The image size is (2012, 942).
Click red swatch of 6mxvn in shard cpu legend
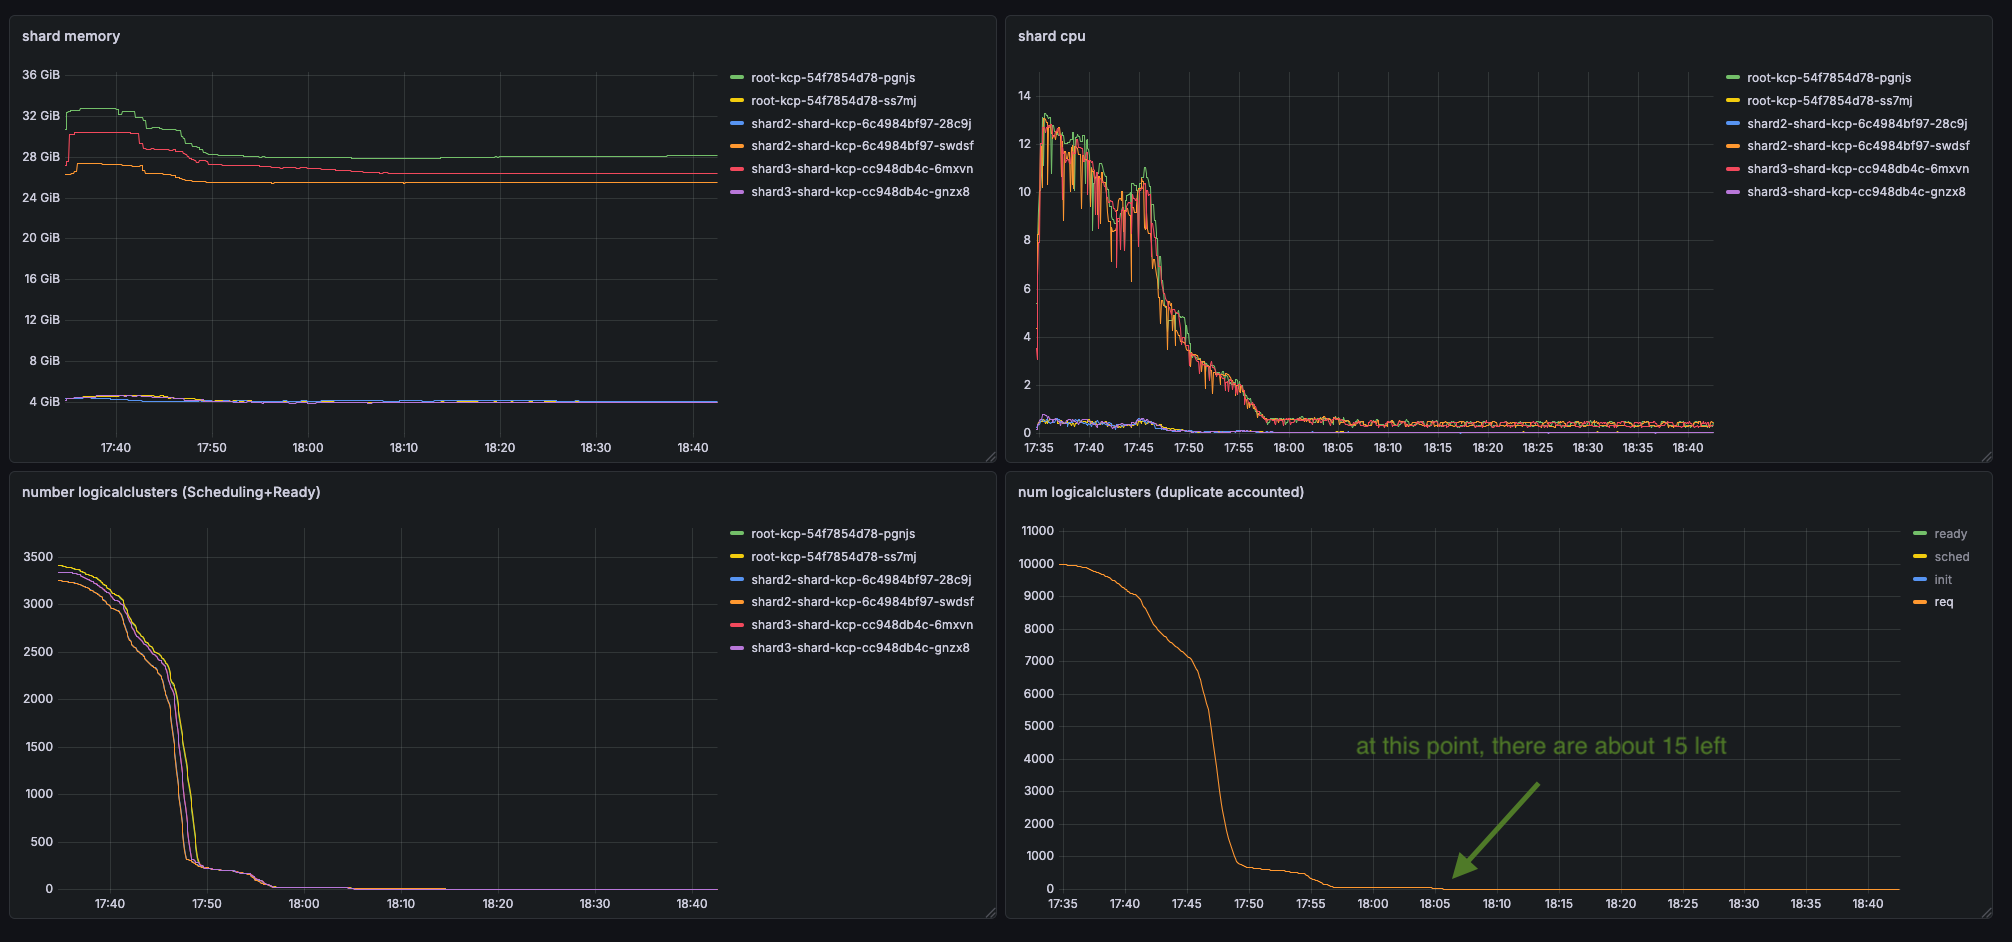[x=1733, y=169]
